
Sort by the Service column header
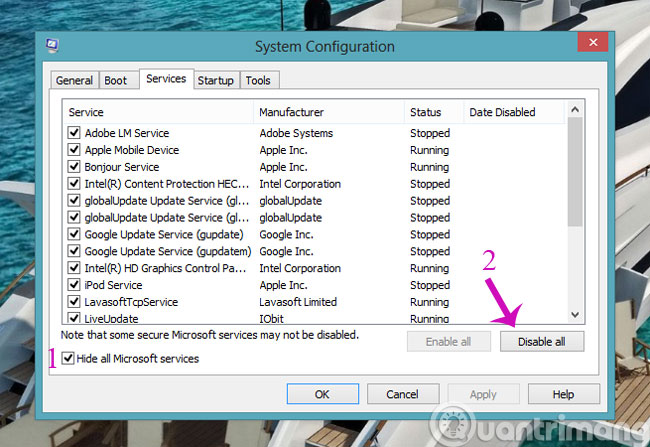158,112
